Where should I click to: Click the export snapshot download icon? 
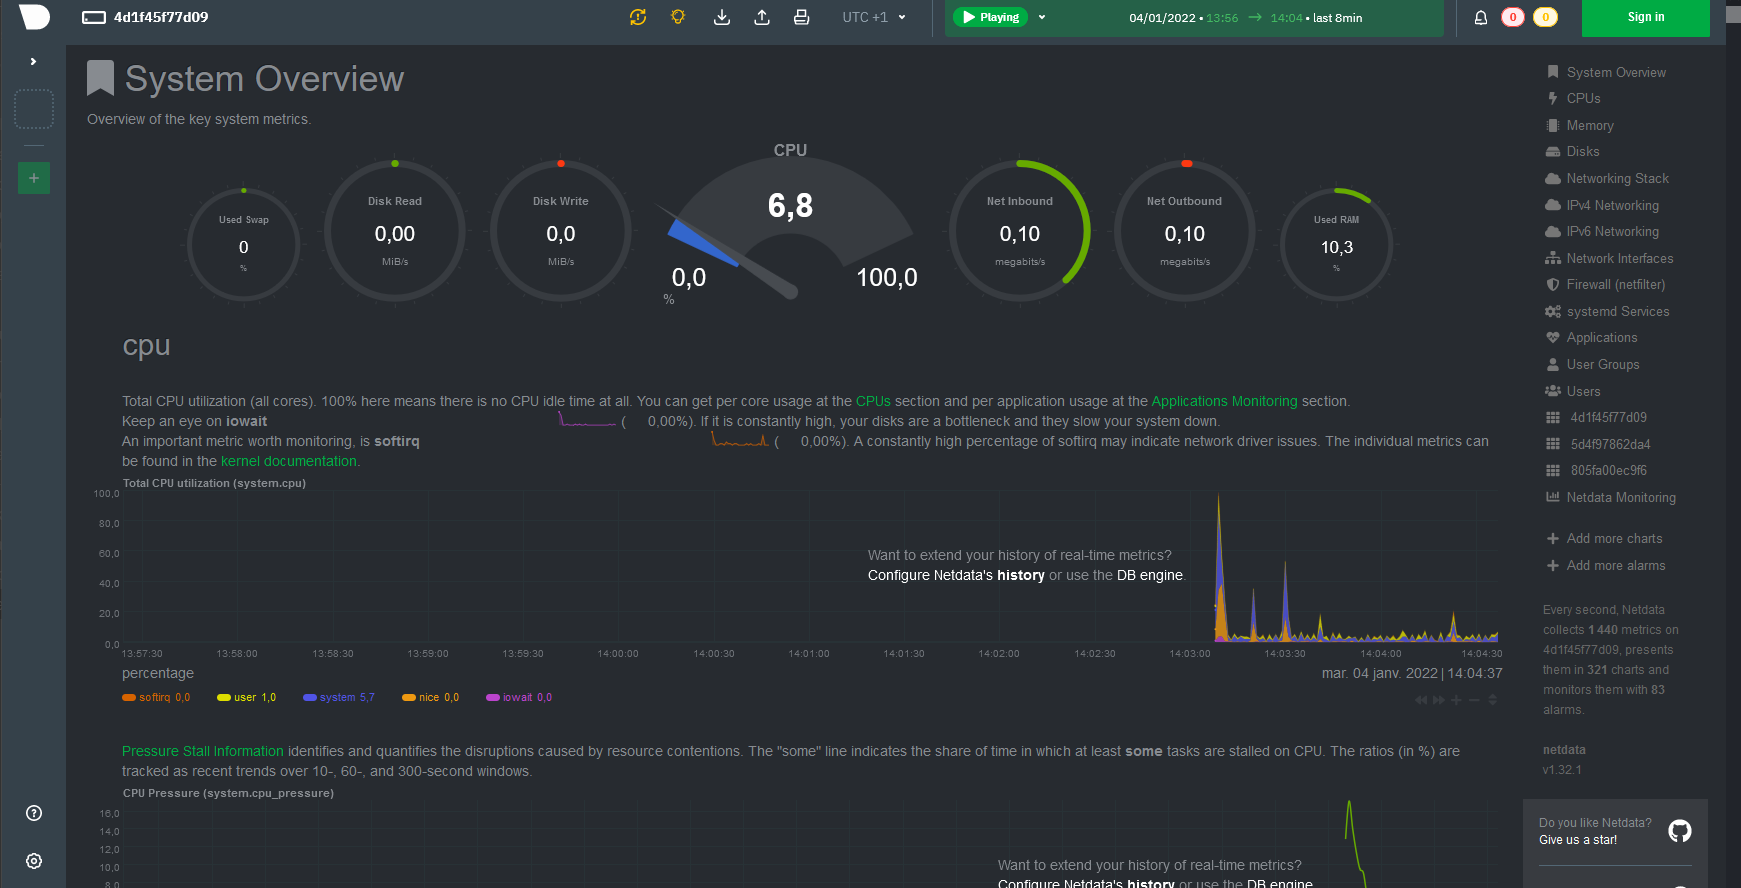(x=721, y=17)
